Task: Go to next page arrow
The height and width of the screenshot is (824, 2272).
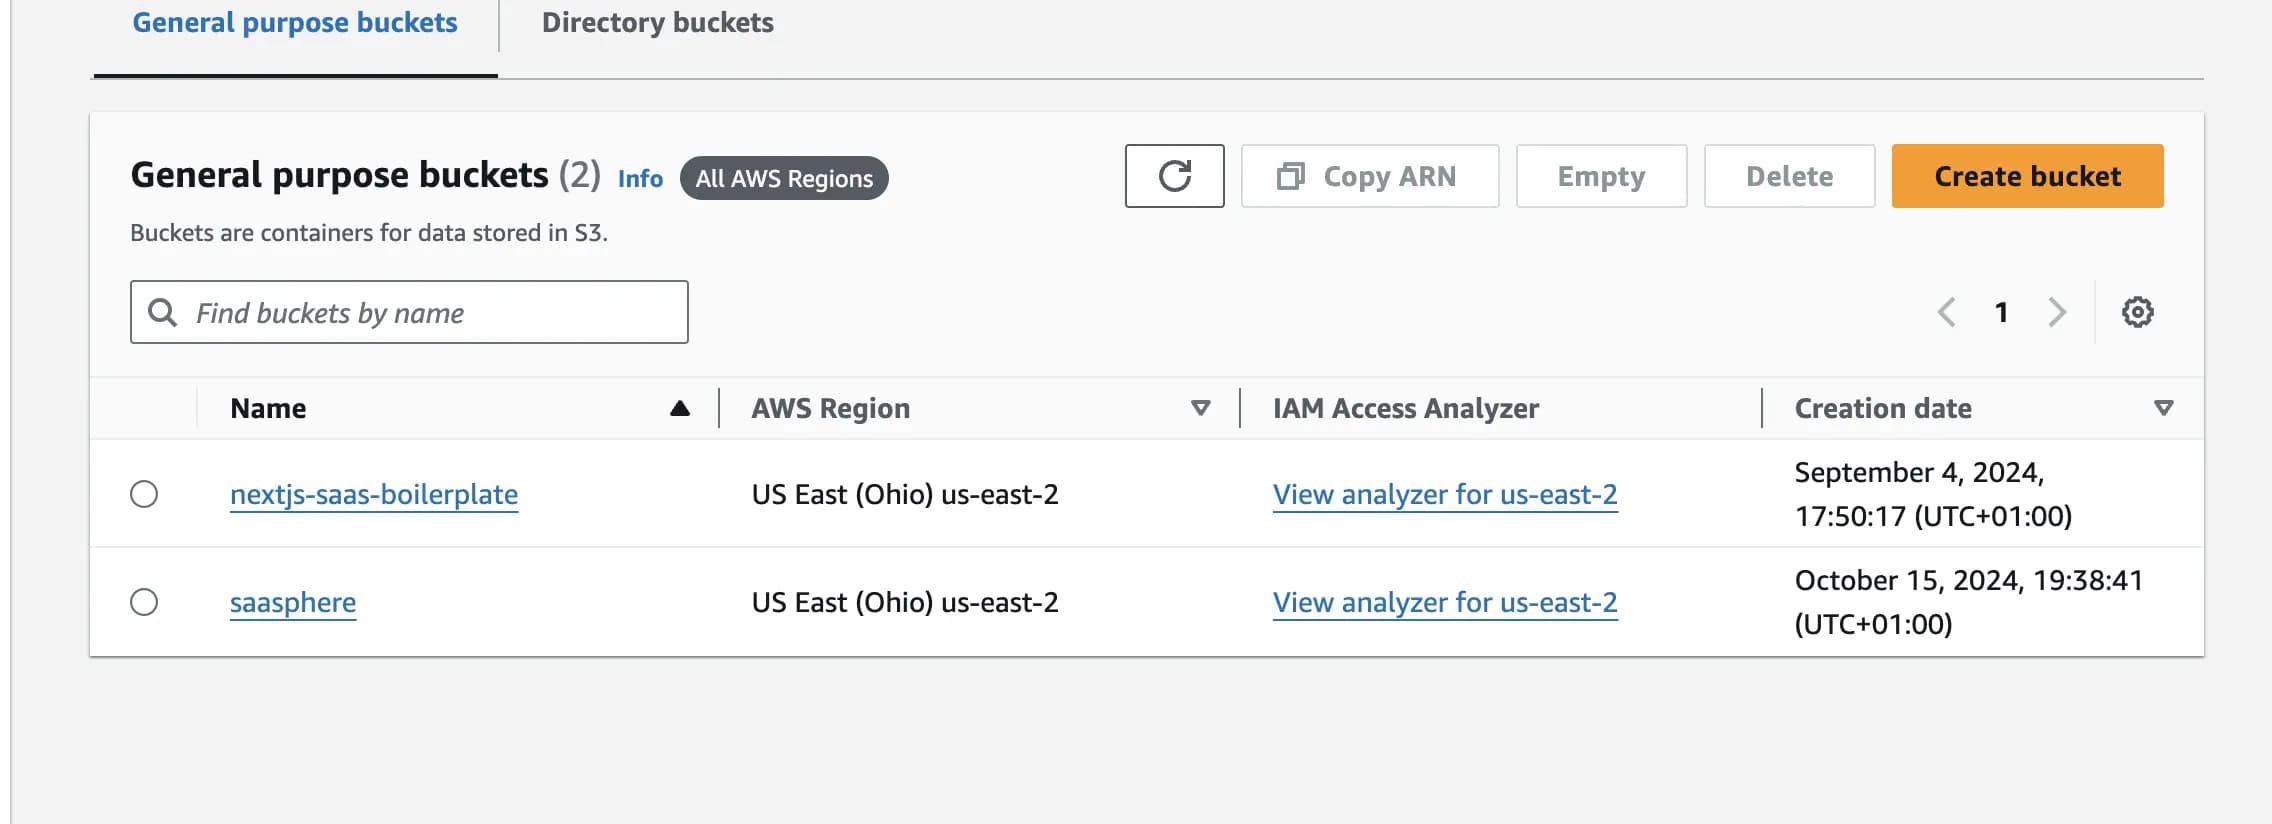Action: click(2057, 312)
